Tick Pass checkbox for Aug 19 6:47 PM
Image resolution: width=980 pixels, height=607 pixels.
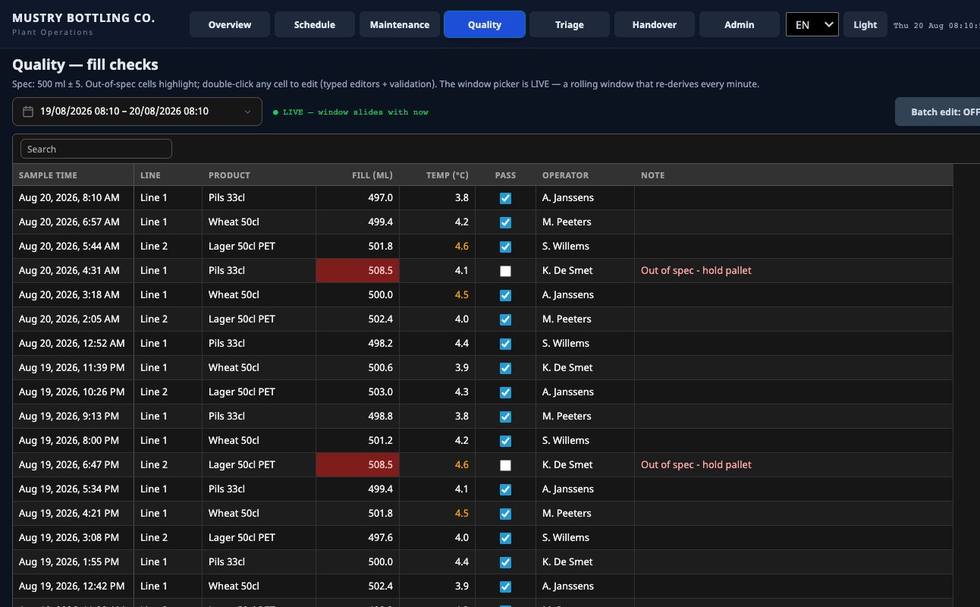pos(506,465)
